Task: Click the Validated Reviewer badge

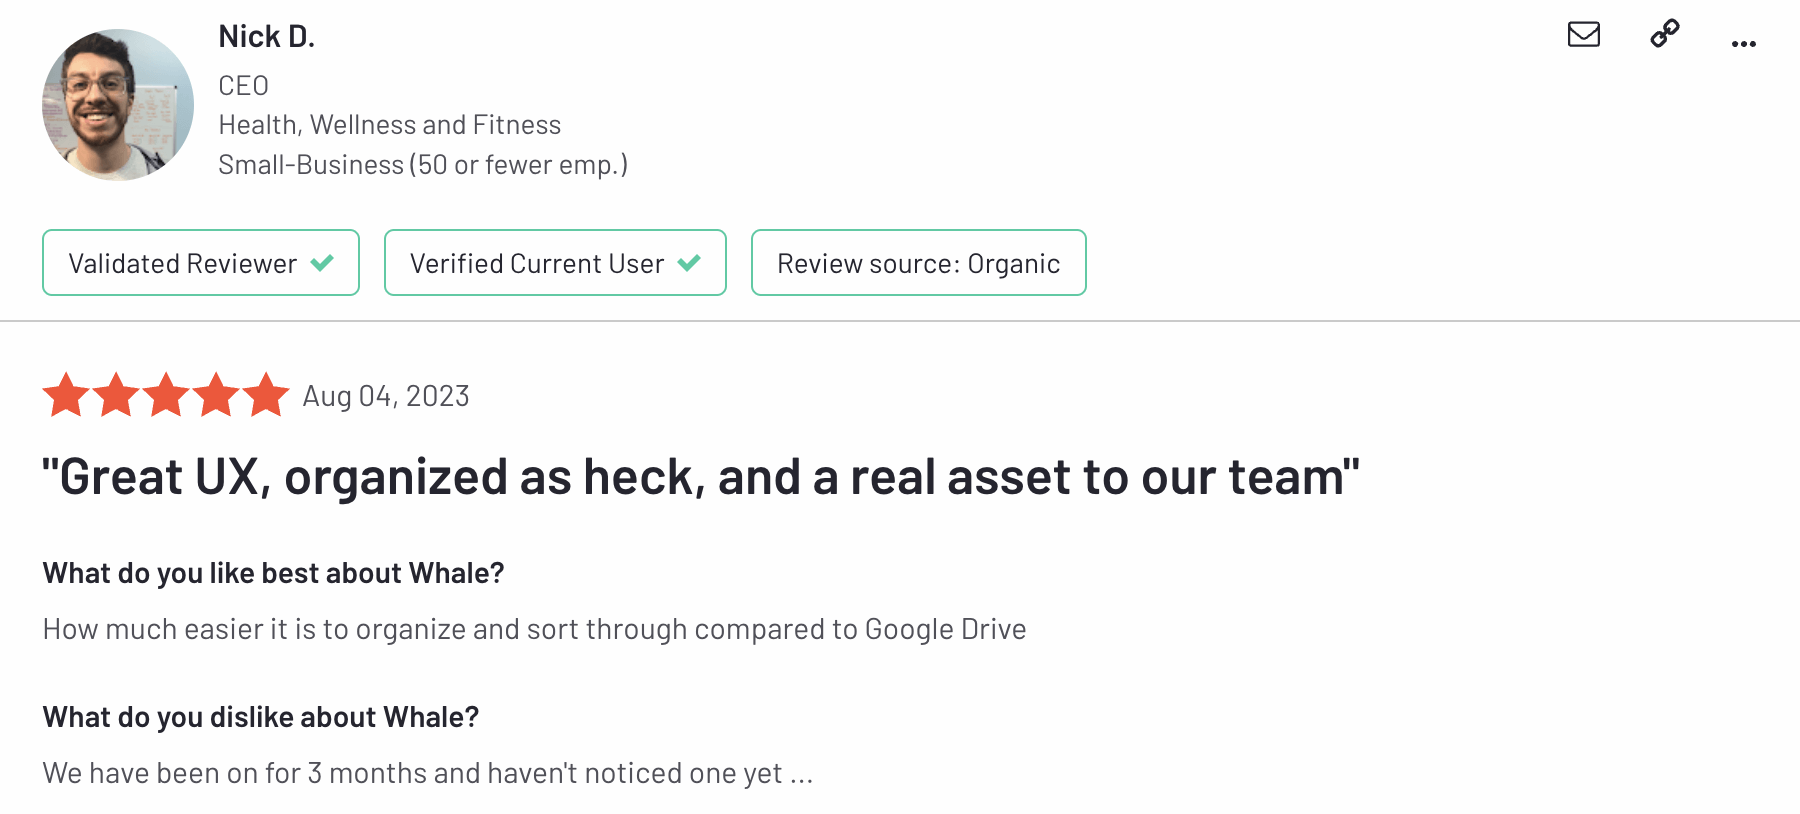Action: [x=201, y=263]
